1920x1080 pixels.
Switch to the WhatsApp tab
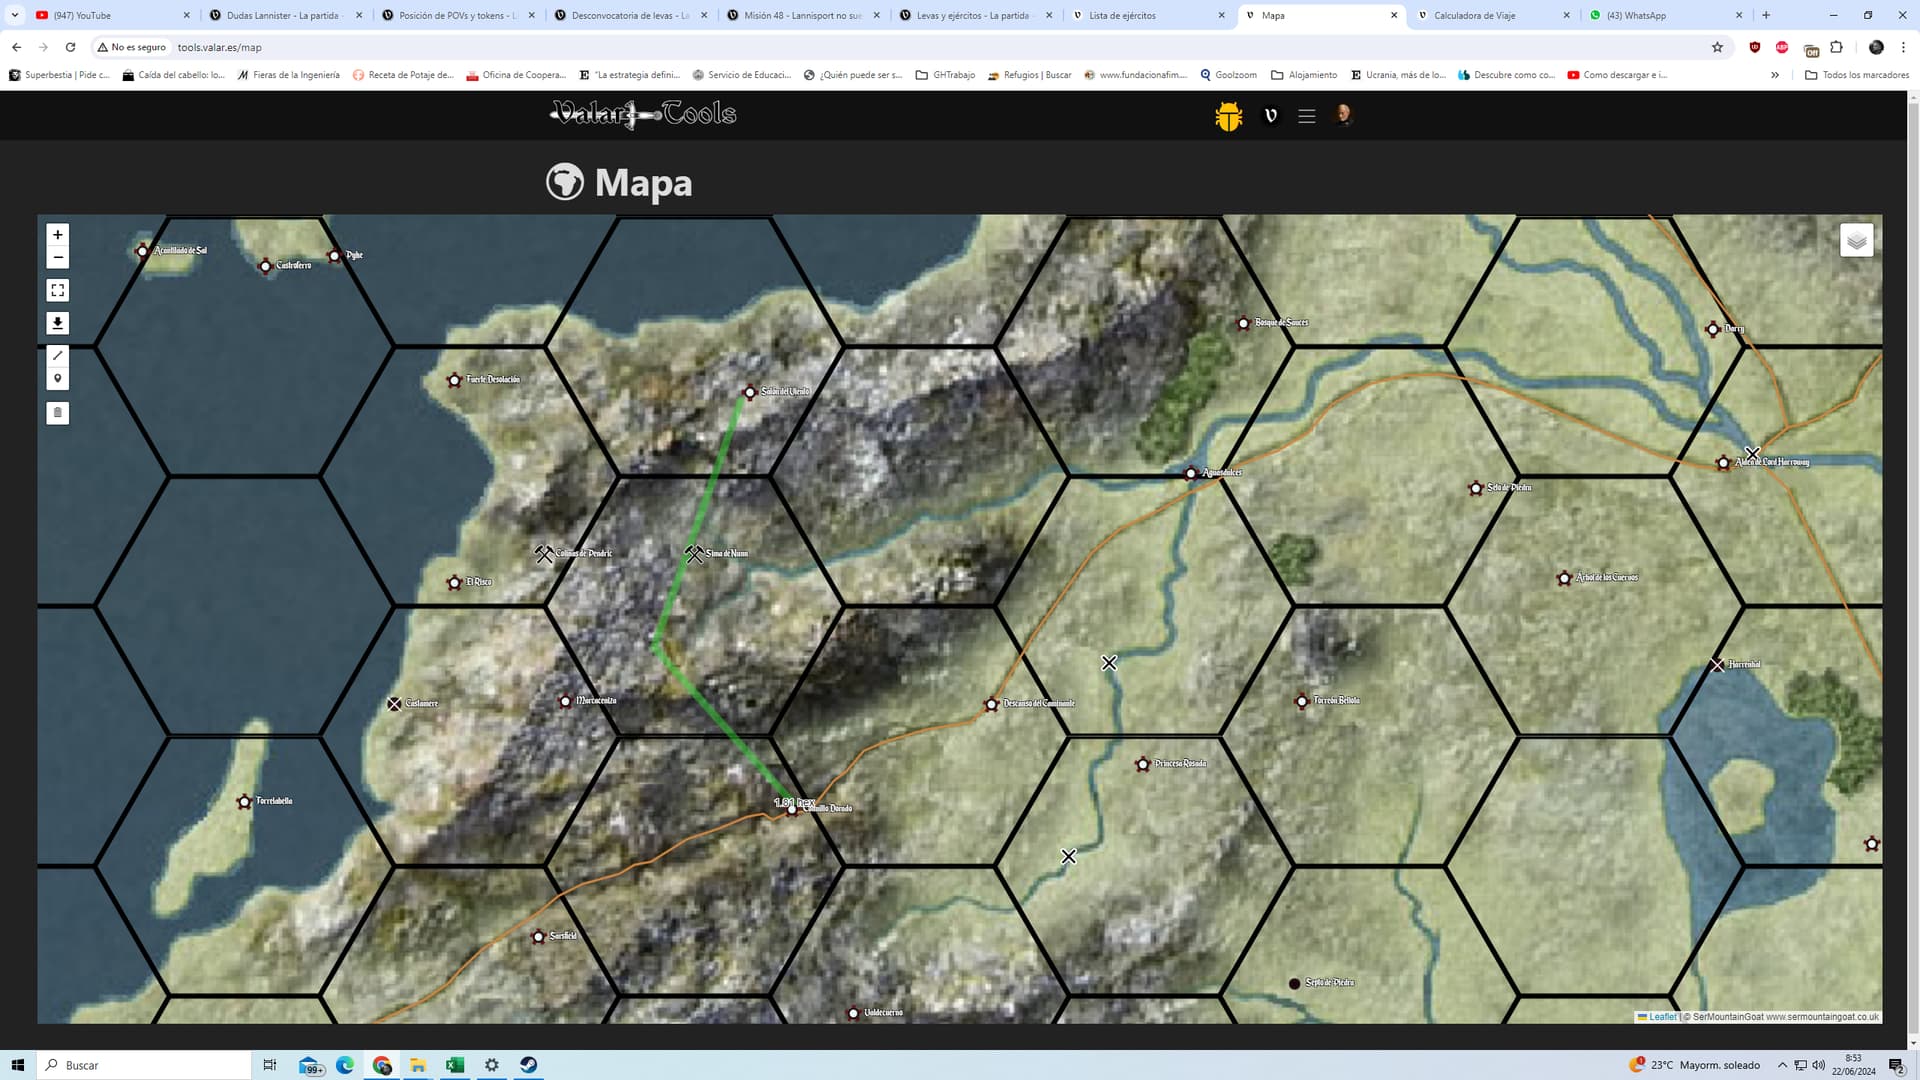(1664, 15)
